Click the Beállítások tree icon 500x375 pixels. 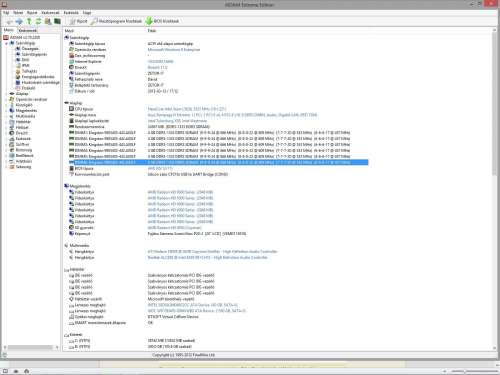pyautogui.click(x=12, y=156)
